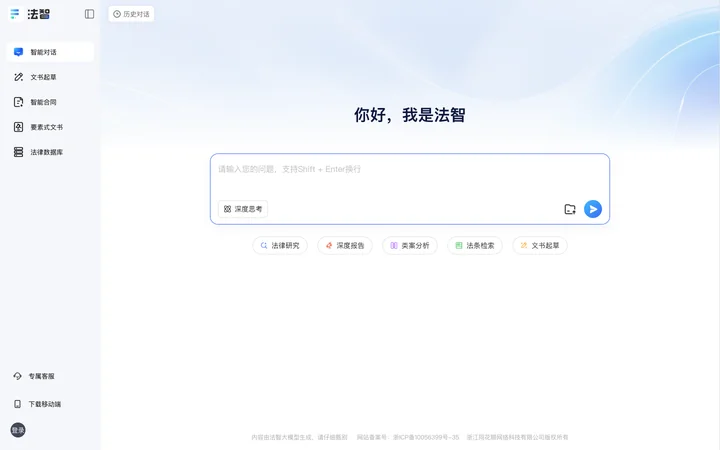Choose the 法条检索 quick action

point(475,246)
